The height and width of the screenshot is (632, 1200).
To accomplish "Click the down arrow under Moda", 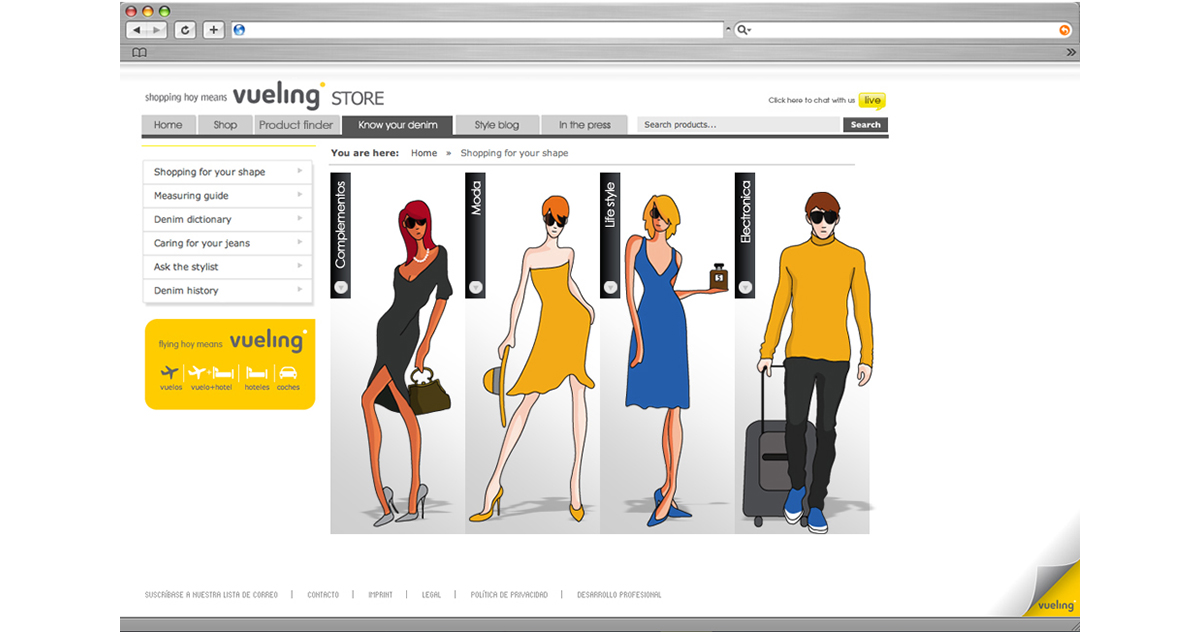I will [x=476, y=288].
